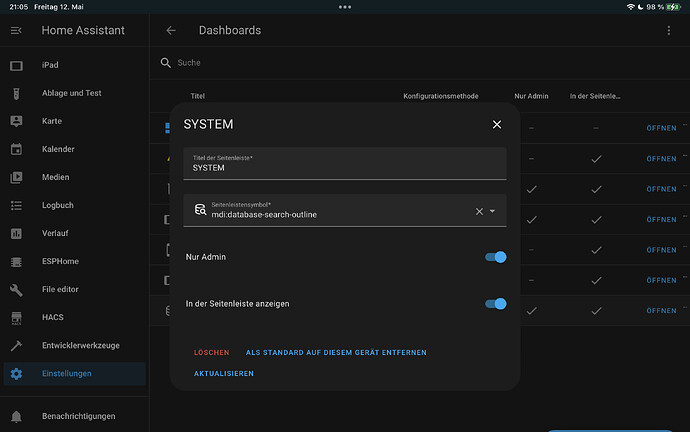Open the HACS store icon

pyautogui.click(x=16, y=318)
